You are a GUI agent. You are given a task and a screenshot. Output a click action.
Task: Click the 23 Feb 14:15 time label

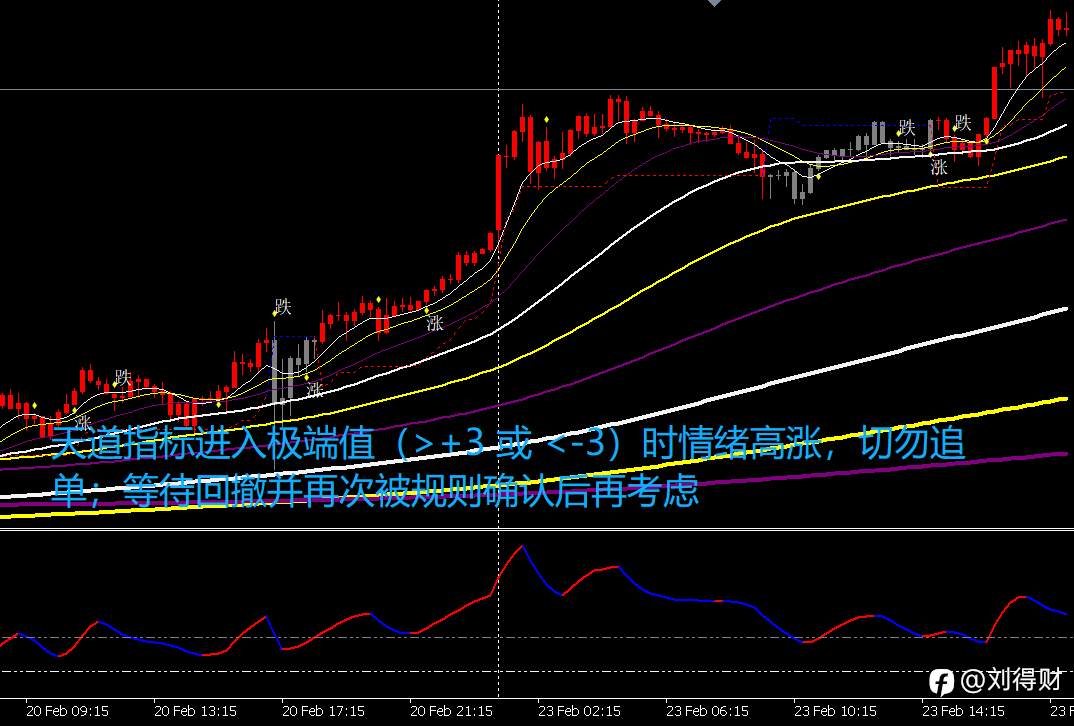pyautogui.click(x=964, y=711)
